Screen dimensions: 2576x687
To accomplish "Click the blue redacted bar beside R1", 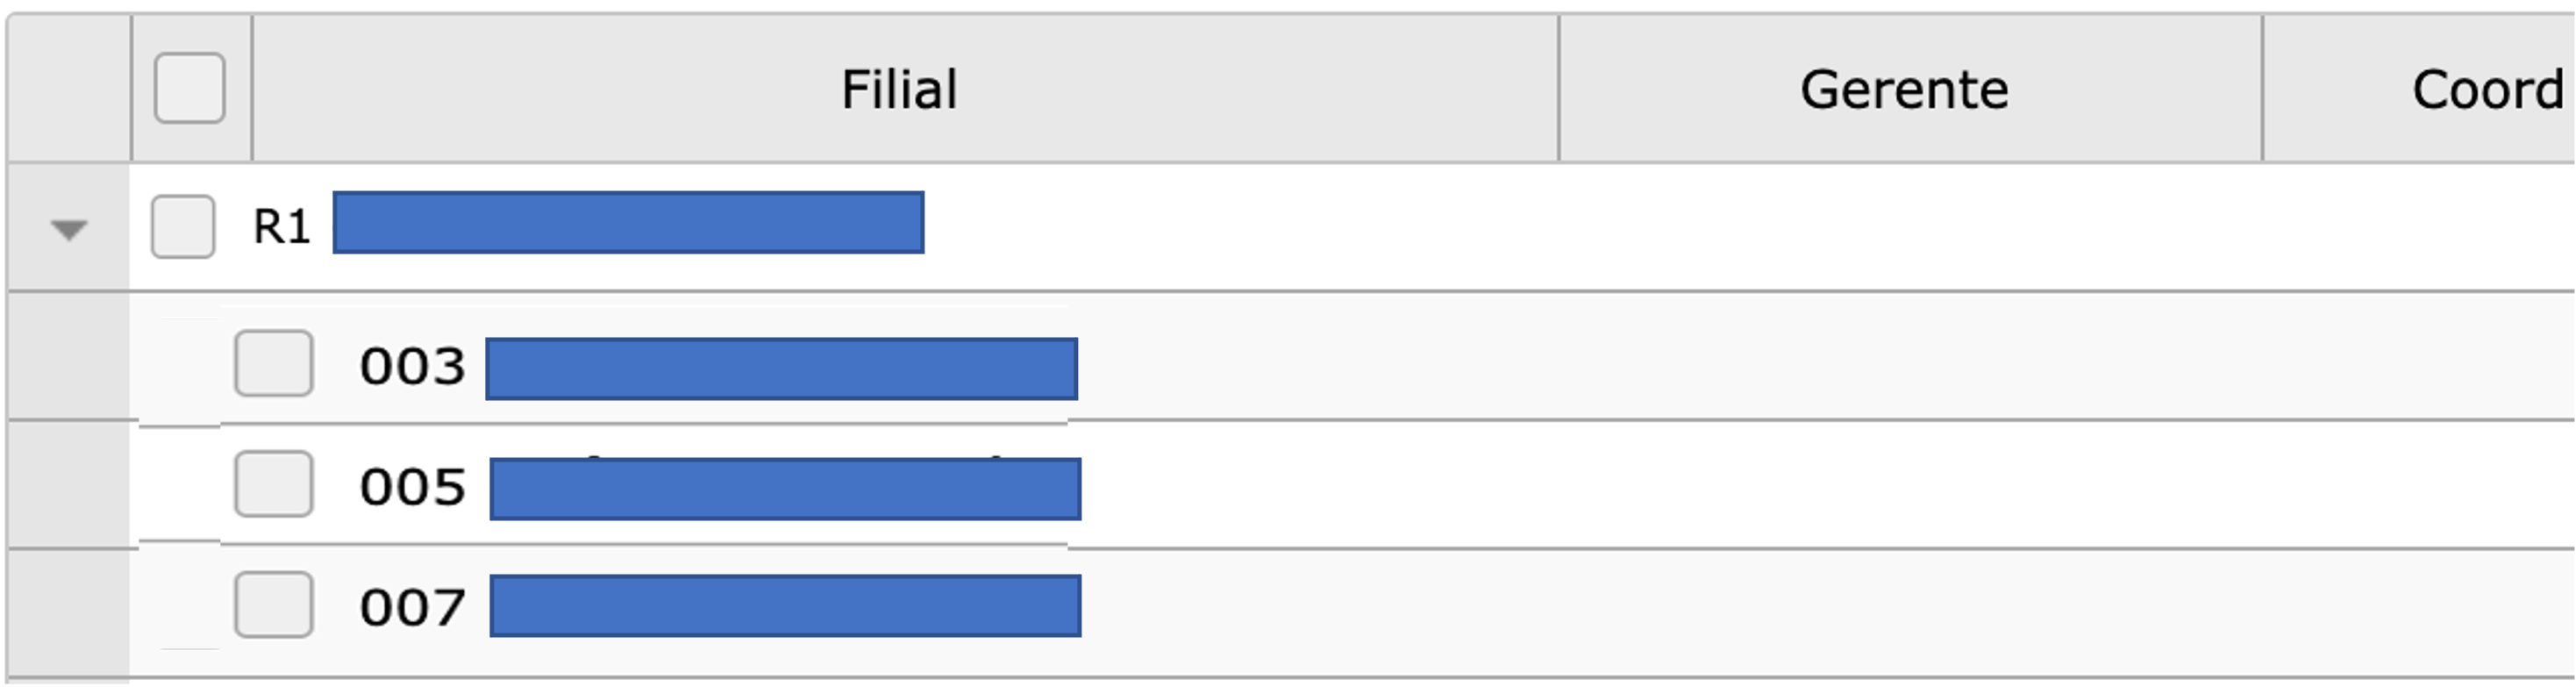I will (x=629, y=222).
